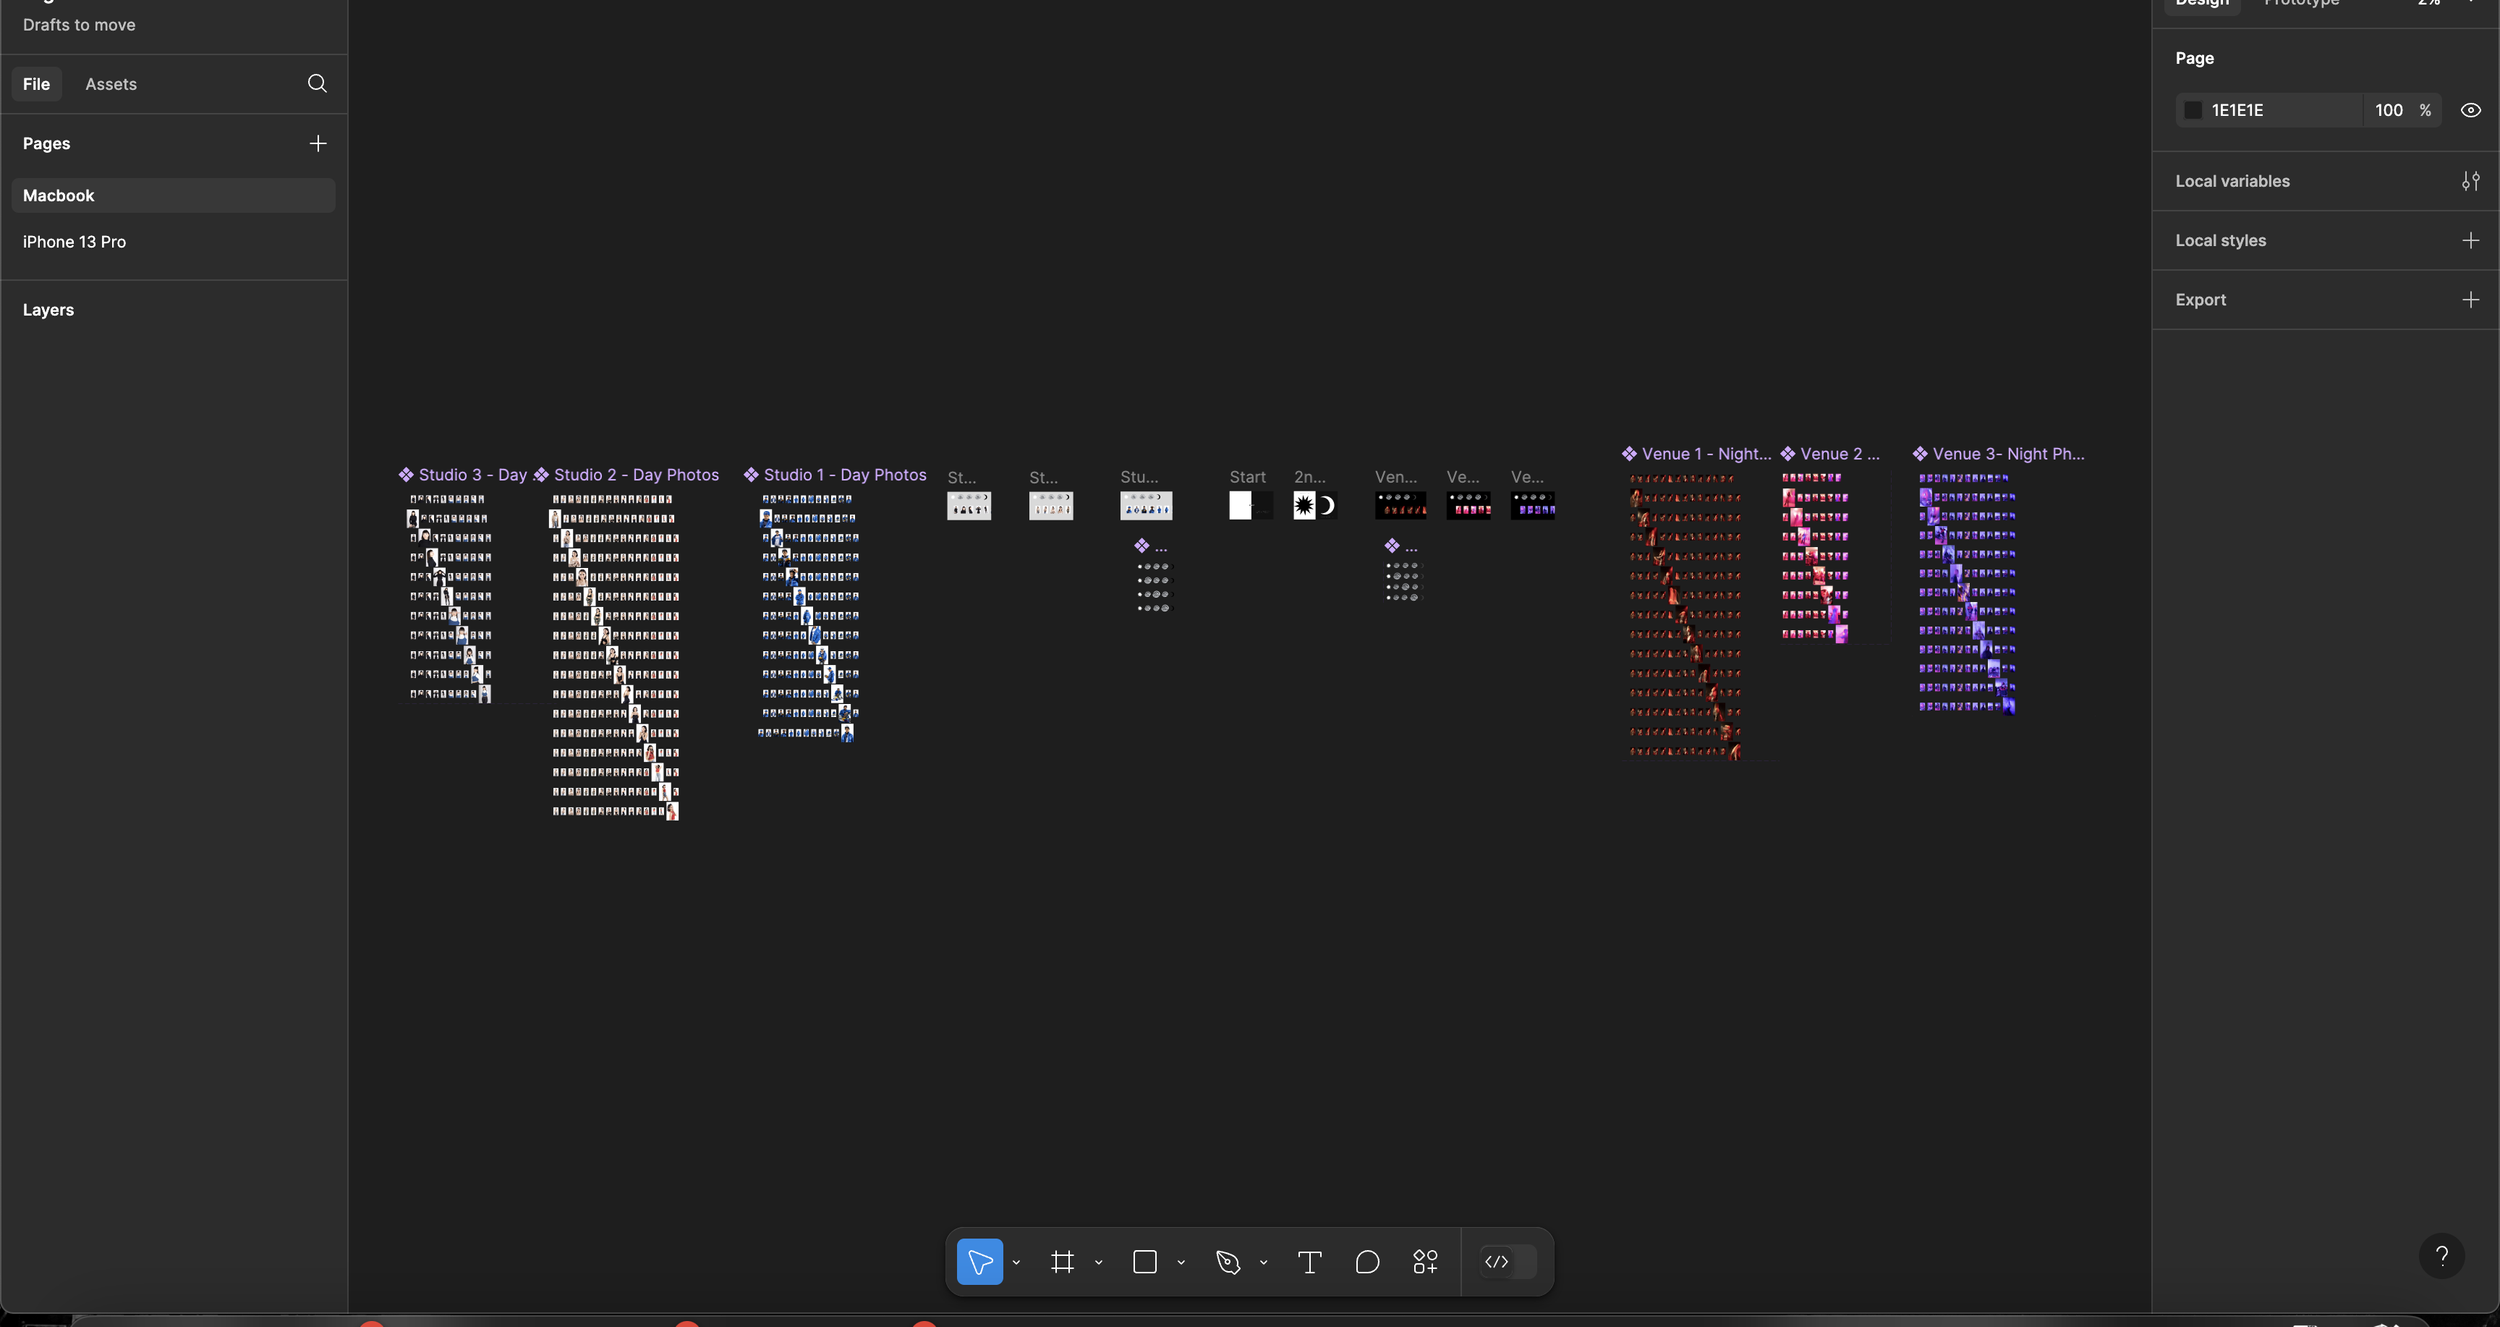Click the search icon in left panel
This screenshot has height=1327, width=2500.
tap(317, 83)
